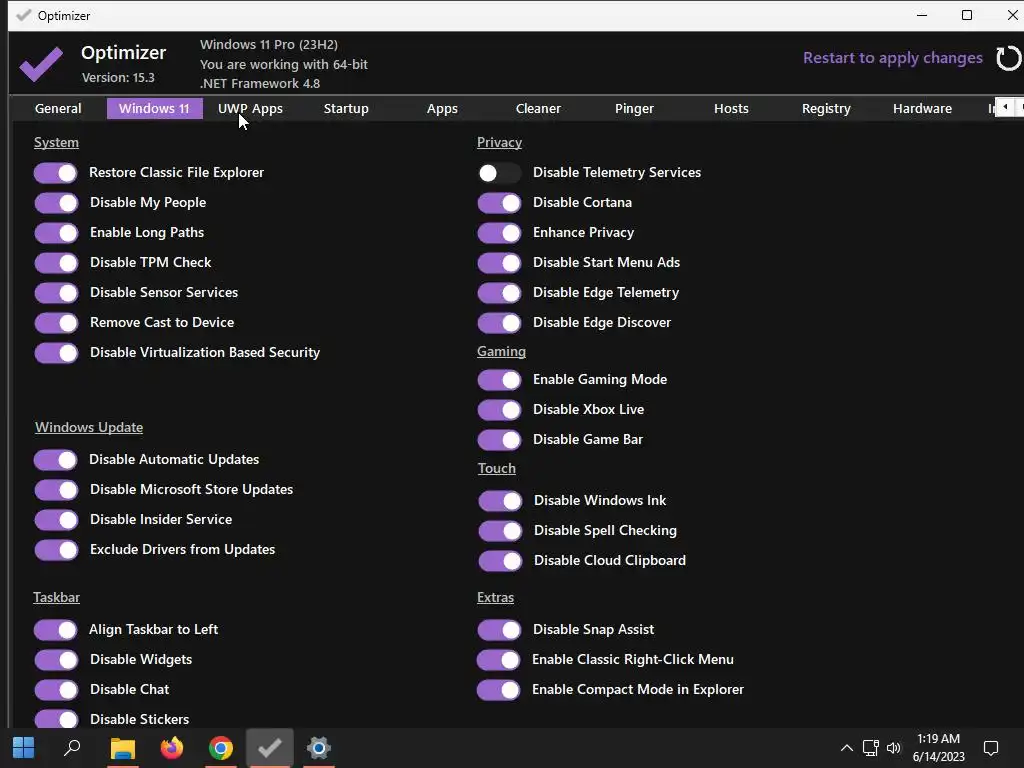Toggle Disable Chat switch
Viewport: 1024px width, 768px height.
(56, 690)
